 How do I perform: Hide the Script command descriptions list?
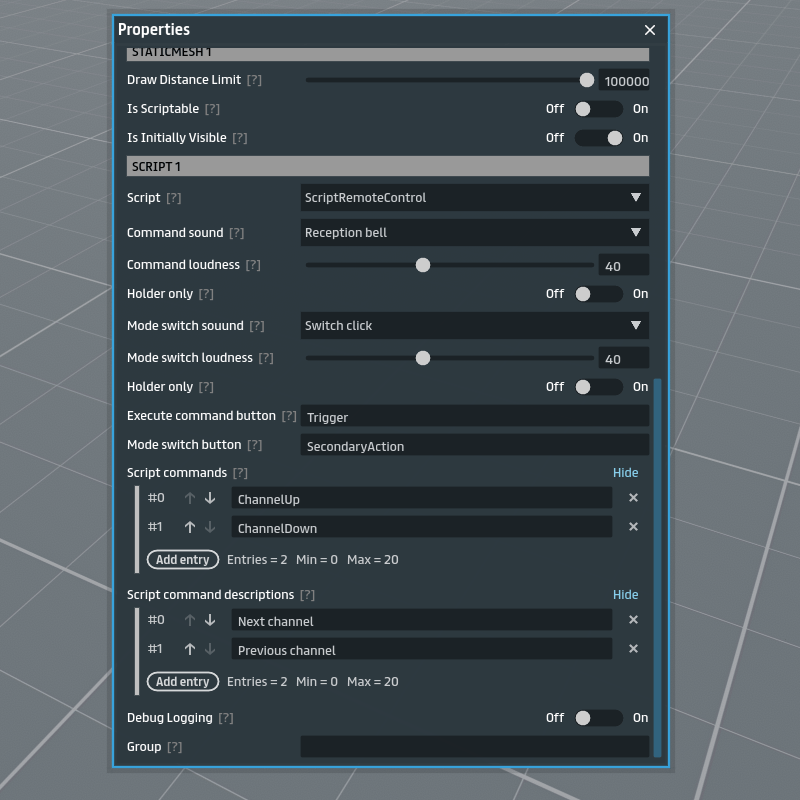(625, 595)
